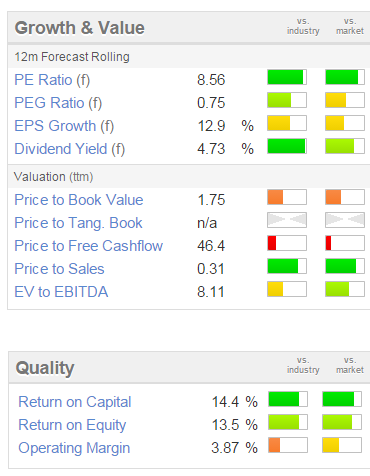
Task: Click Operating Margin vs. industry orange bar
Action: coord(288,445)
